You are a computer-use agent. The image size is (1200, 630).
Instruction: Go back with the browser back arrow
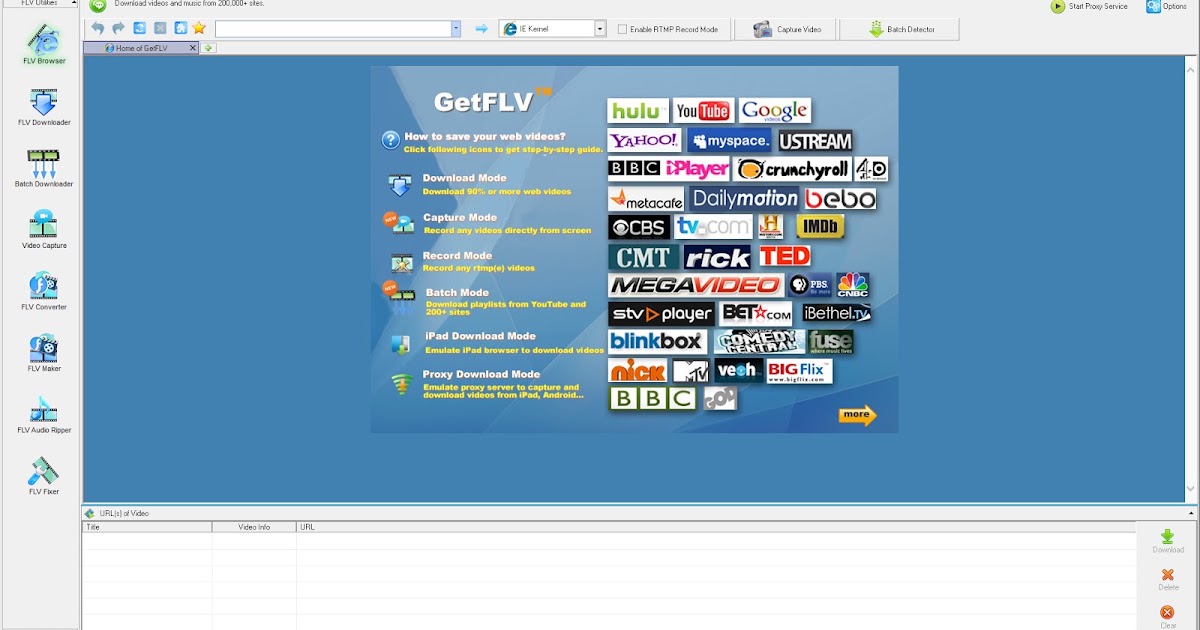click(x=98, y=29)
